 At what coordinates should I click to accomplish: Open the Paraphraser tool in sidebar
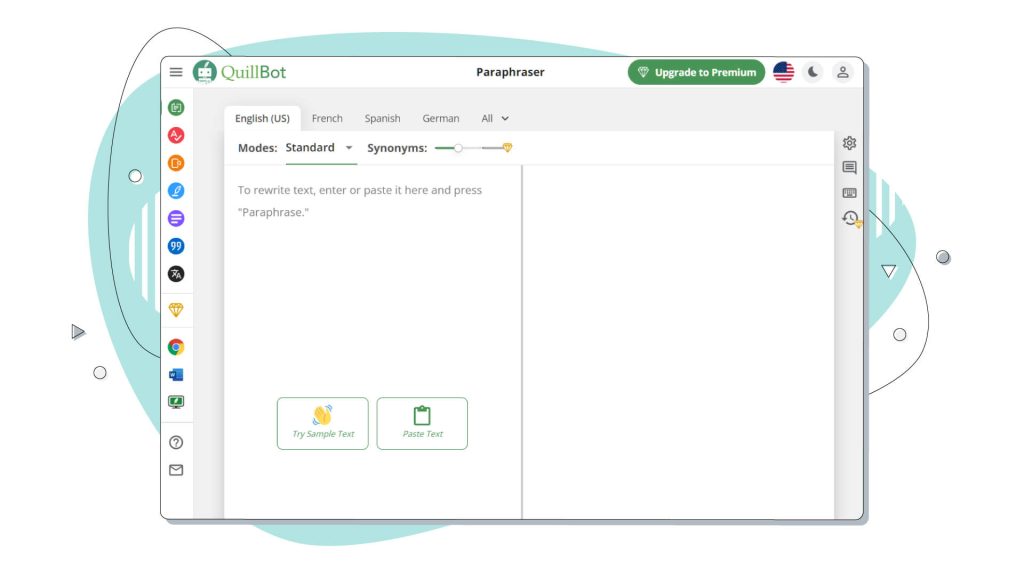click(x=176, y=107)
